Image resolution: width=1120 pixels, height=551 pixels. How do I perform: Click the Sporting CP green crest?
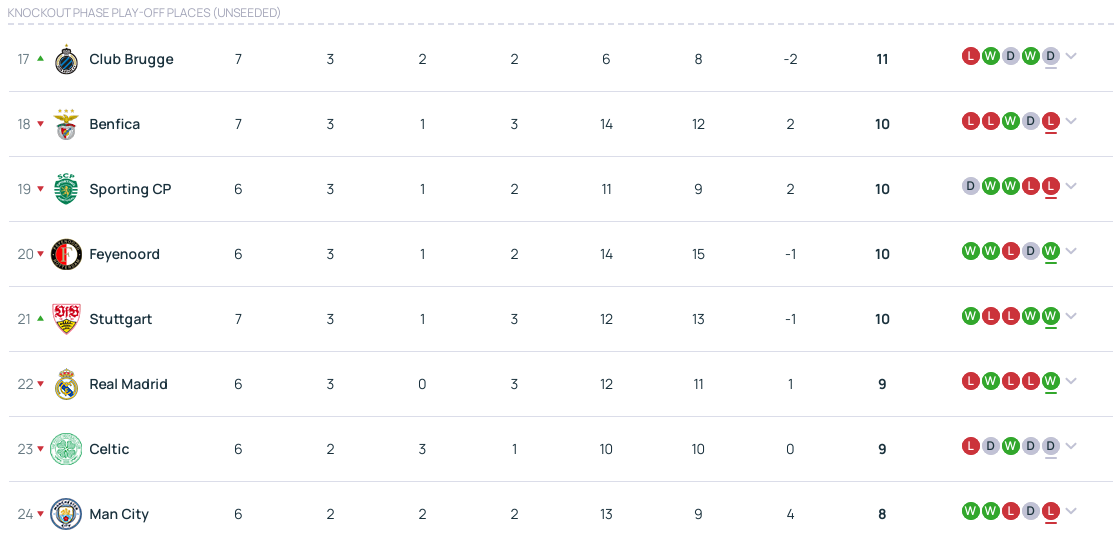click(67, 189)
